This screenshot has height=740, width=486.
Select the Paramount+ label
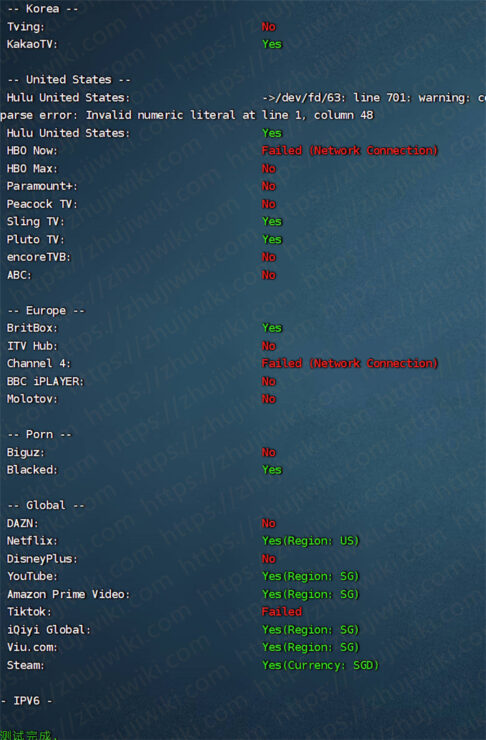[42, 186]
